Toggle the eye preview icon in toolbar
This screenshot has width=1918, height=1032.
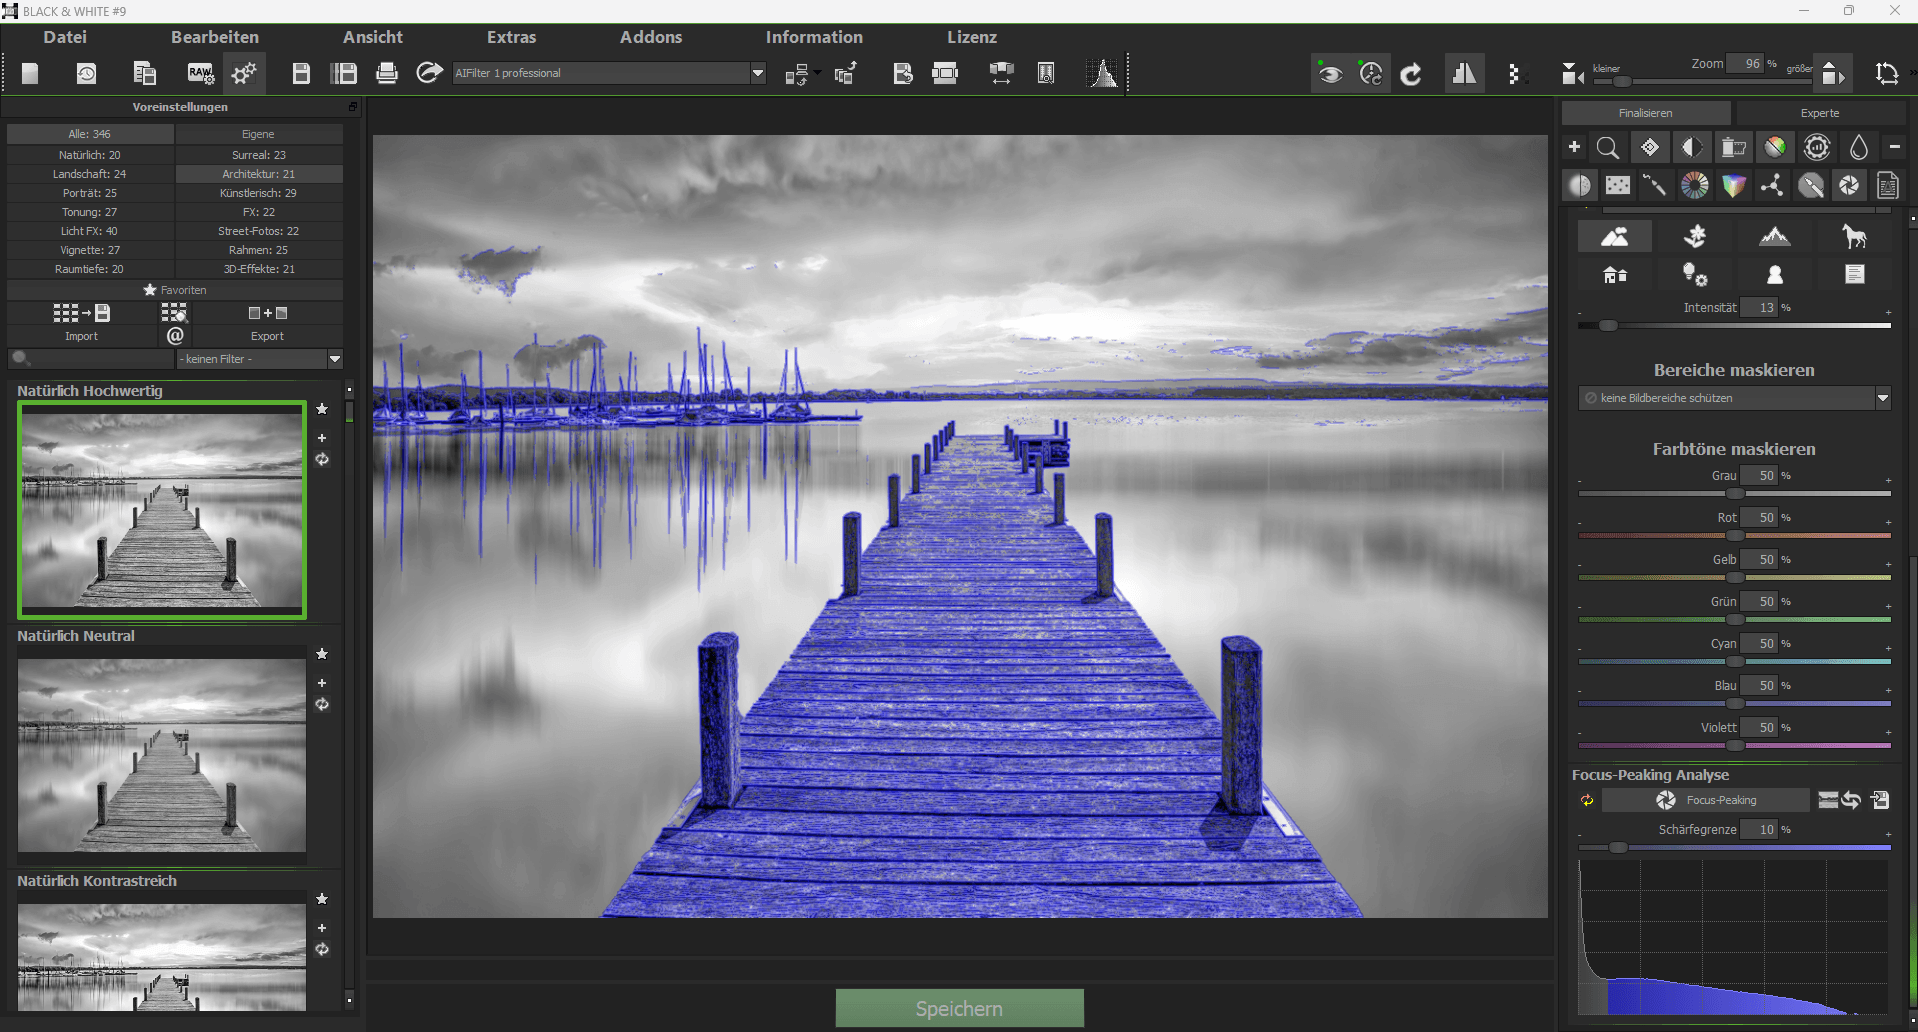point(1330,74)
